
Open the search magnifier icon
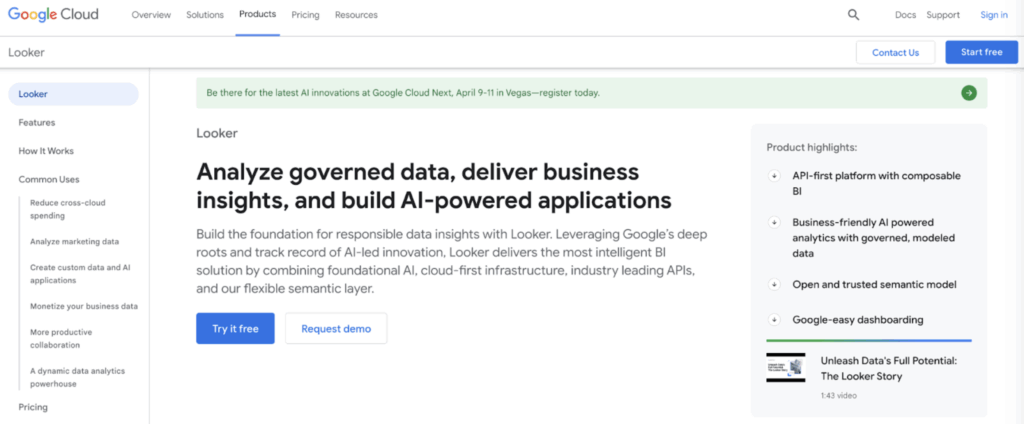click(853, 15)
